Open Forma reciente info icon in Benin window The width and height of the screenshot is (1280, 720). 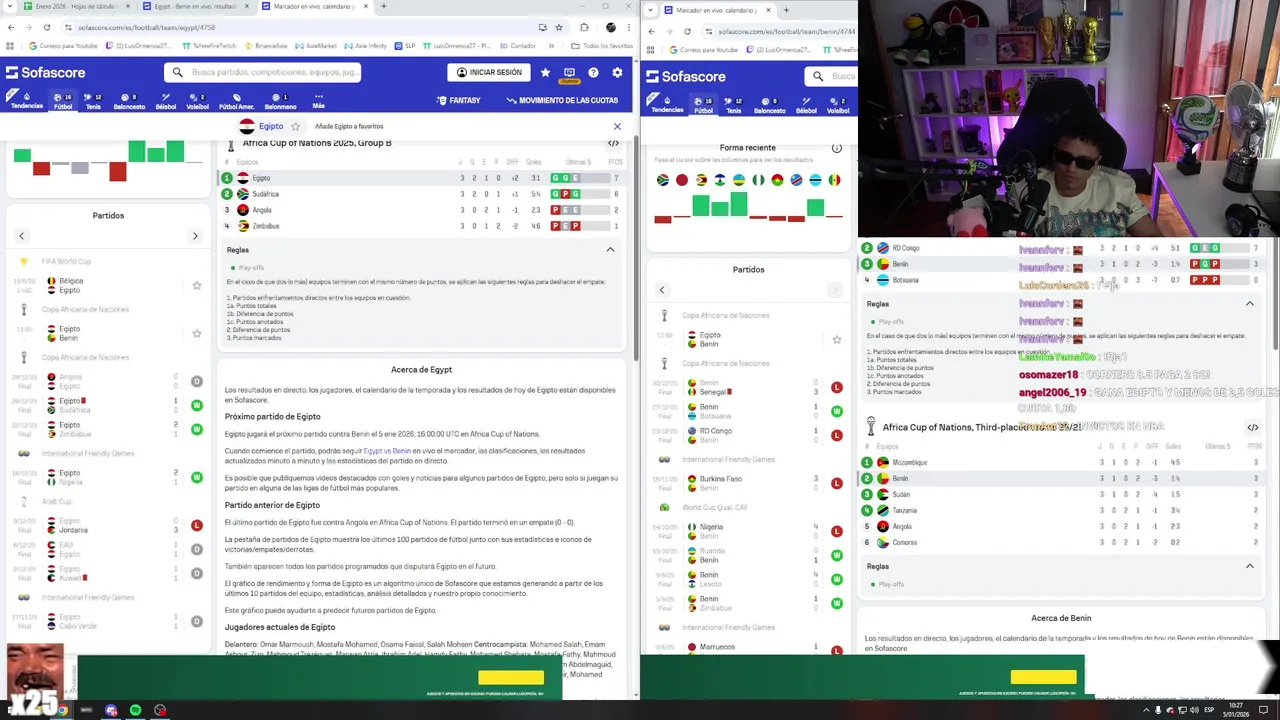[837, 148]
